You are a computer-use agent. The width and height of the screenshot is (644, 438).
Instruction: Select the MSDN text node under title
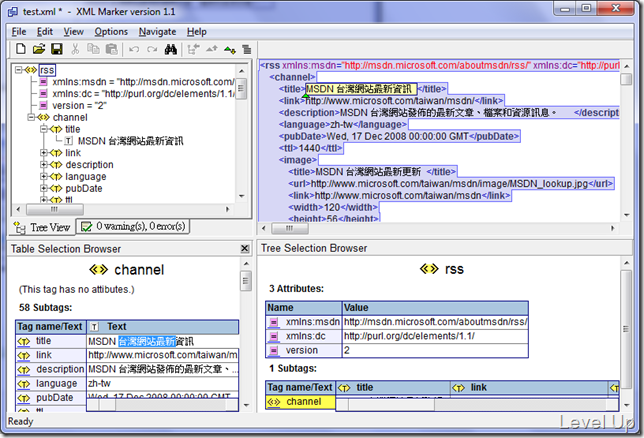pyautogui.click(x=130, y=141)
